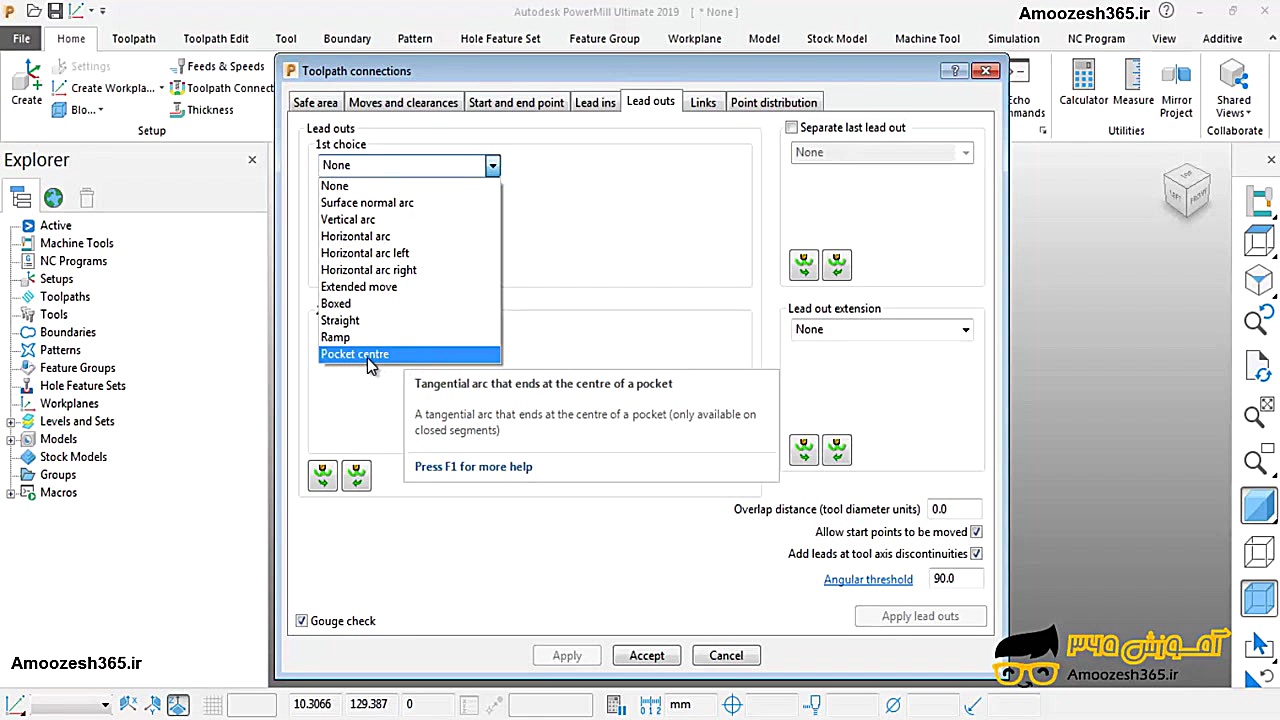Image resolution: width=1280 pixels, height=720 pixels.
Task: Expand the Macros tree node
Action: pos(11,493)
